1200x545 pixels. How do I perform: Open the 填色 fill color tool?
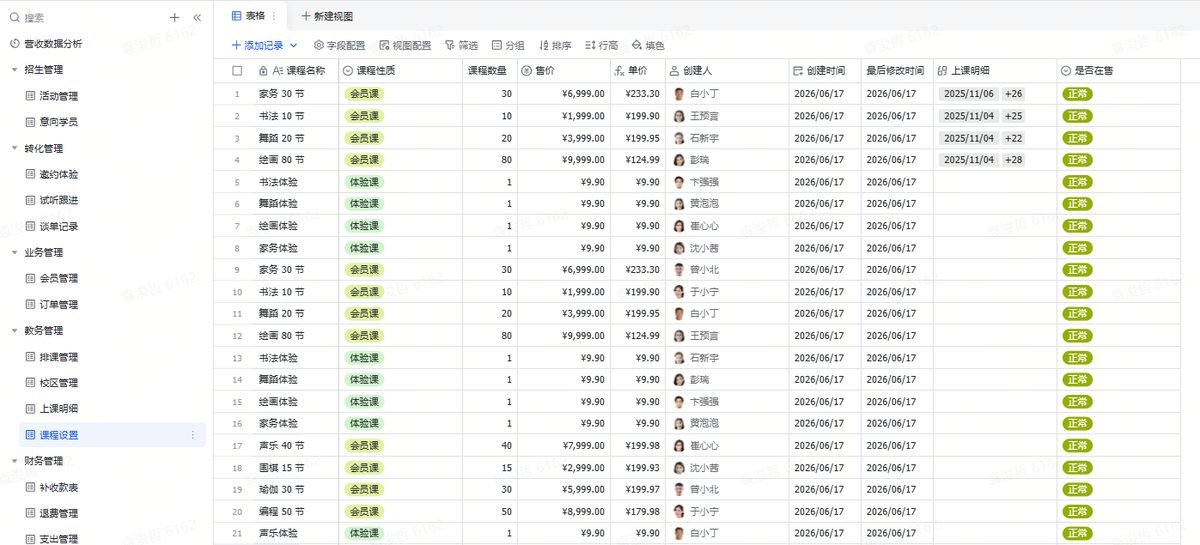(648, 45)
